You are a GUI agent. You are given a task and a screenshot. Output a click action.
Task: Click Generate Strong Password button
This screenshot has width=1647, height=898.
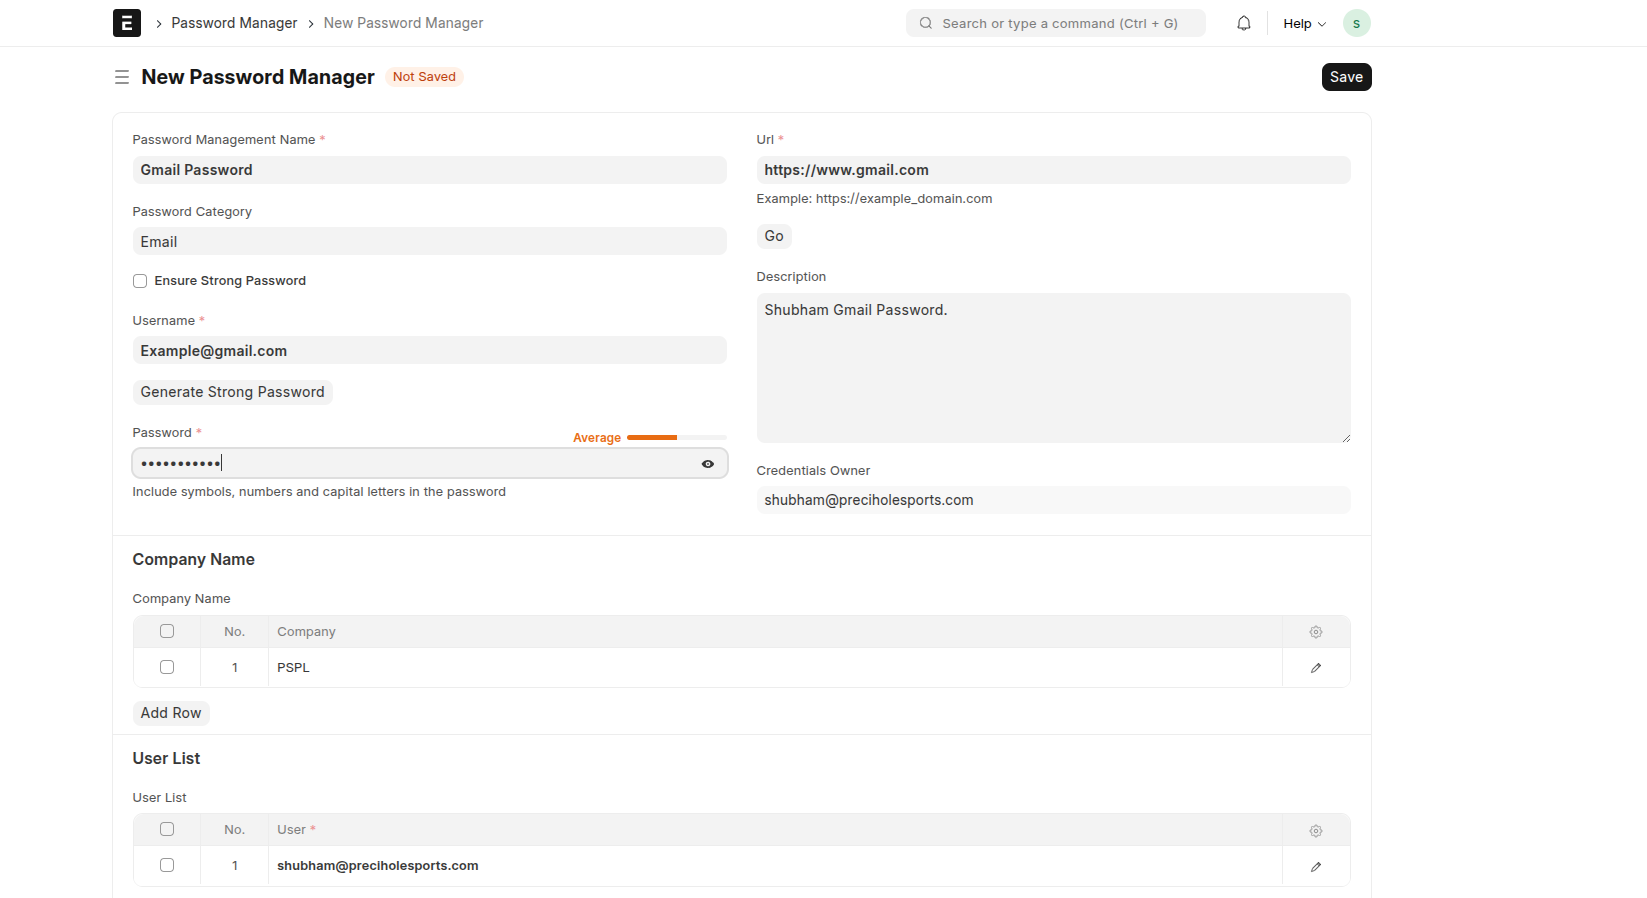[x=232, y=392]
